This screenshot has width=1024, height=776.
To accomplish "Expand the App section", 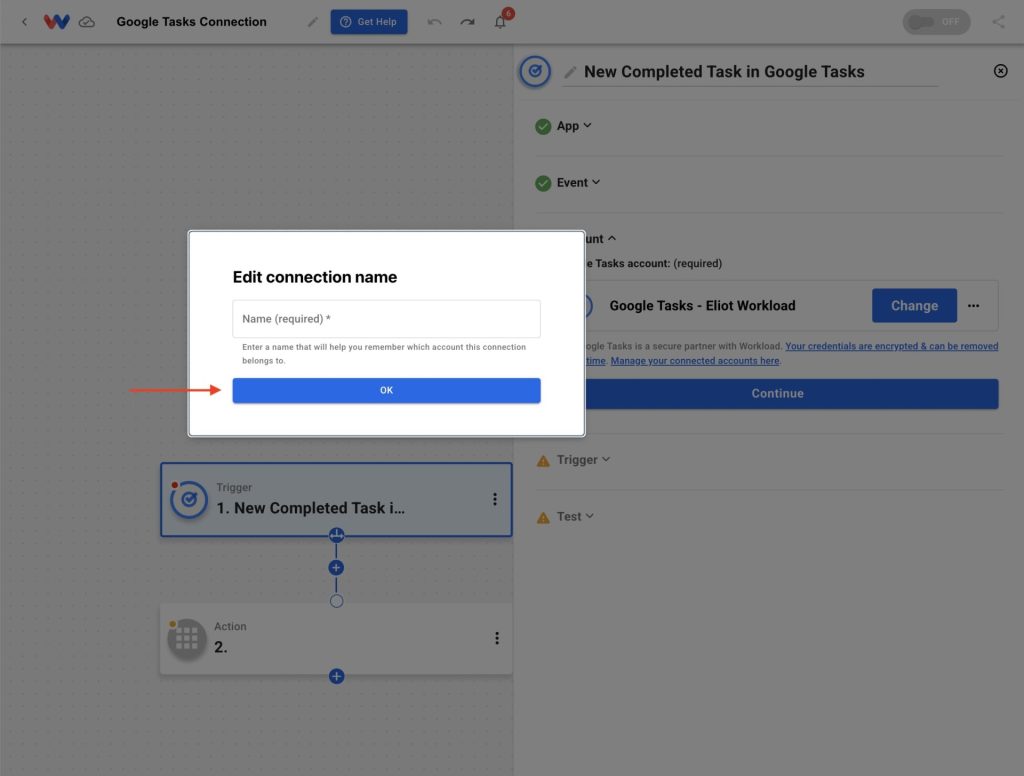I will point(574,125).
